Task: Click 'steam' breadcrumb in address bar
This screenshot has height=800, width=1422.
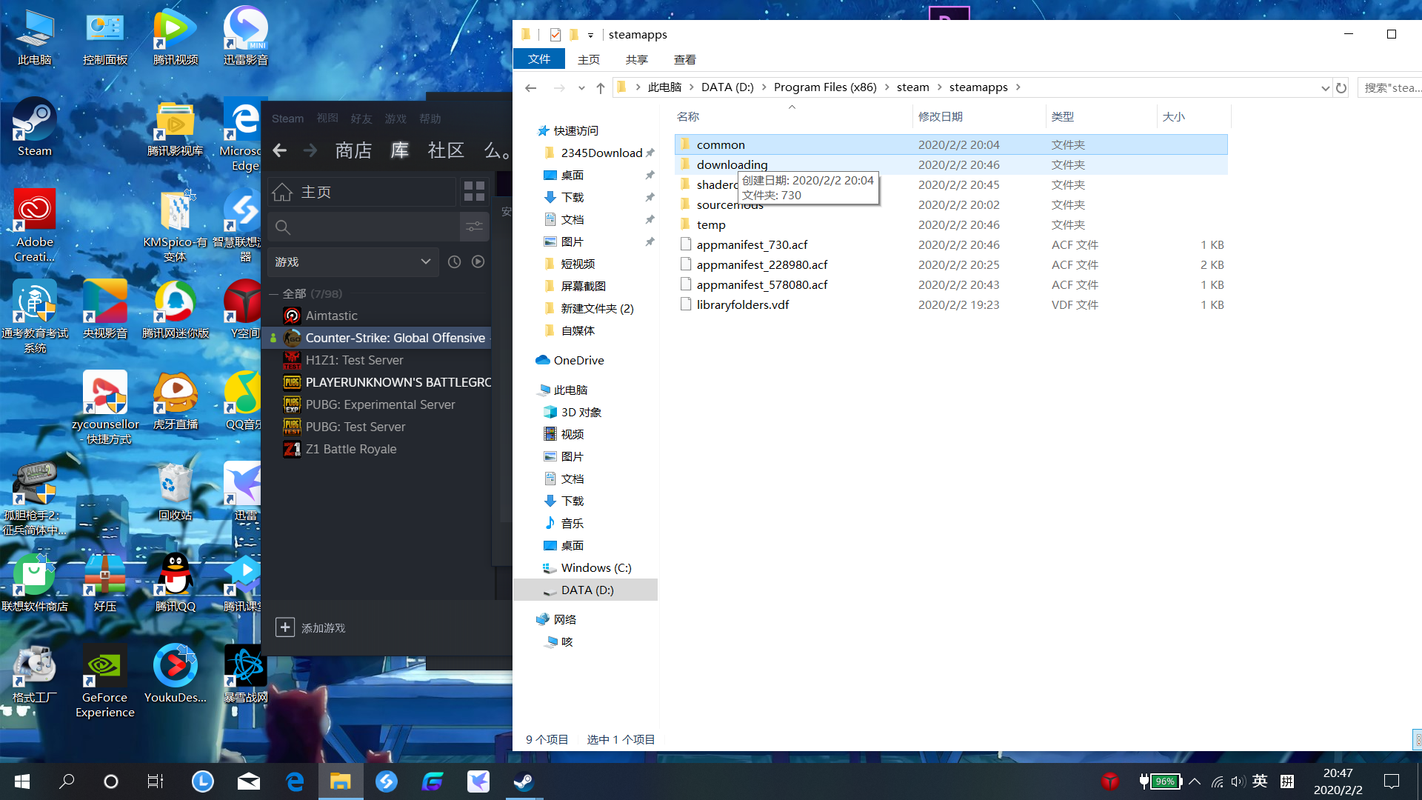Action: tap(913, 88)
